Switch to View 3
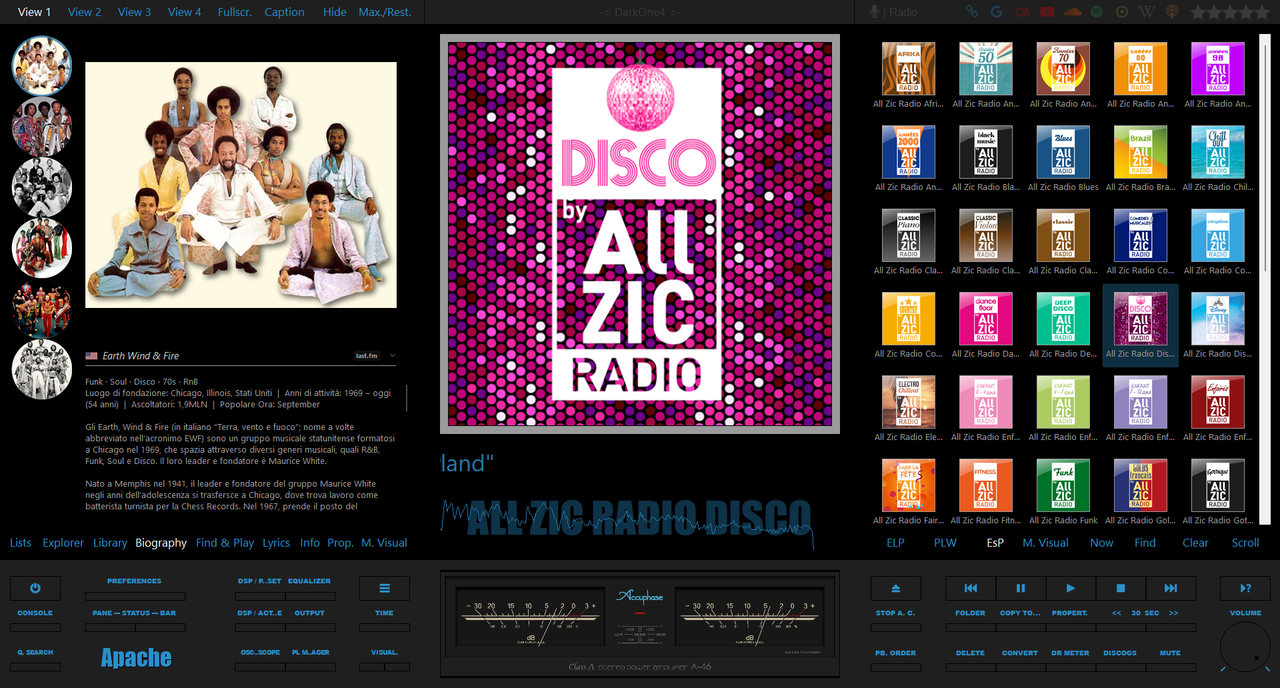 (x=135, y=12)
